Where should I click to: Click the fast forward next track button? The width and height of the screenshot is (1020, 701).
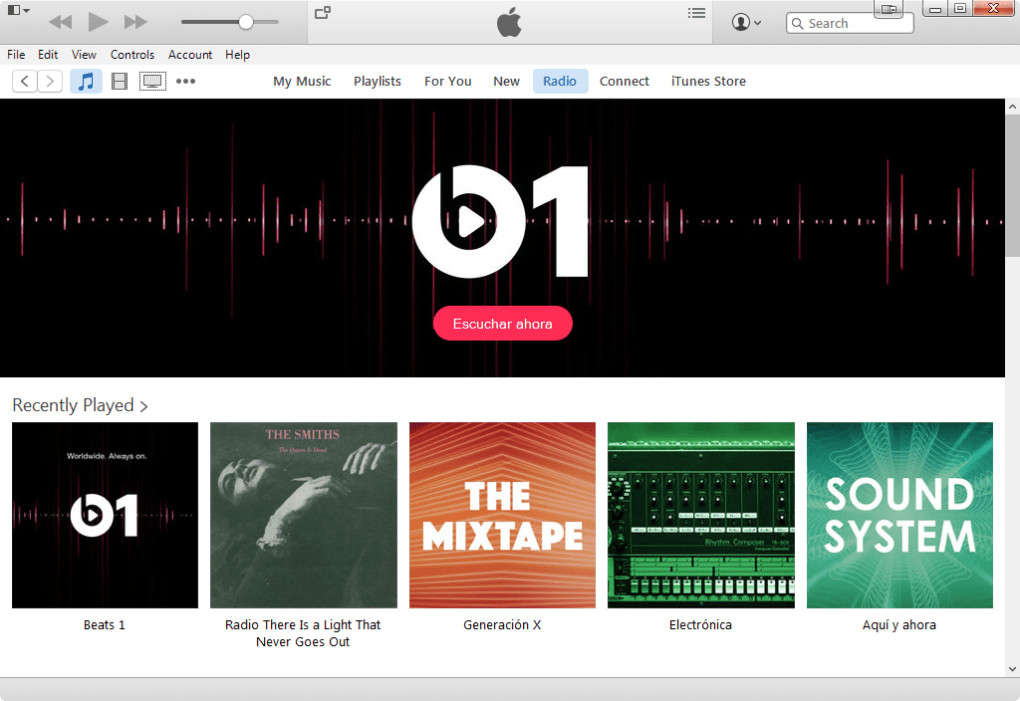(x=135, y=22)
